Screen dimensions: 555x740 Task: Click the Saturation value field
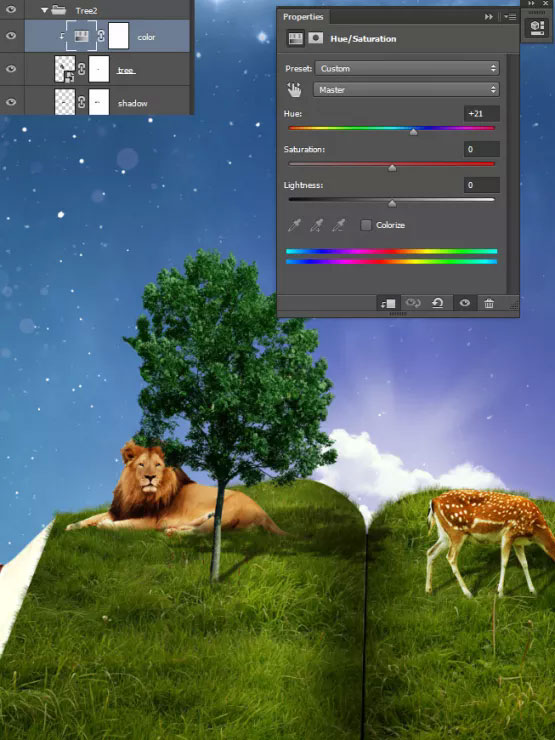coord(481,149)
